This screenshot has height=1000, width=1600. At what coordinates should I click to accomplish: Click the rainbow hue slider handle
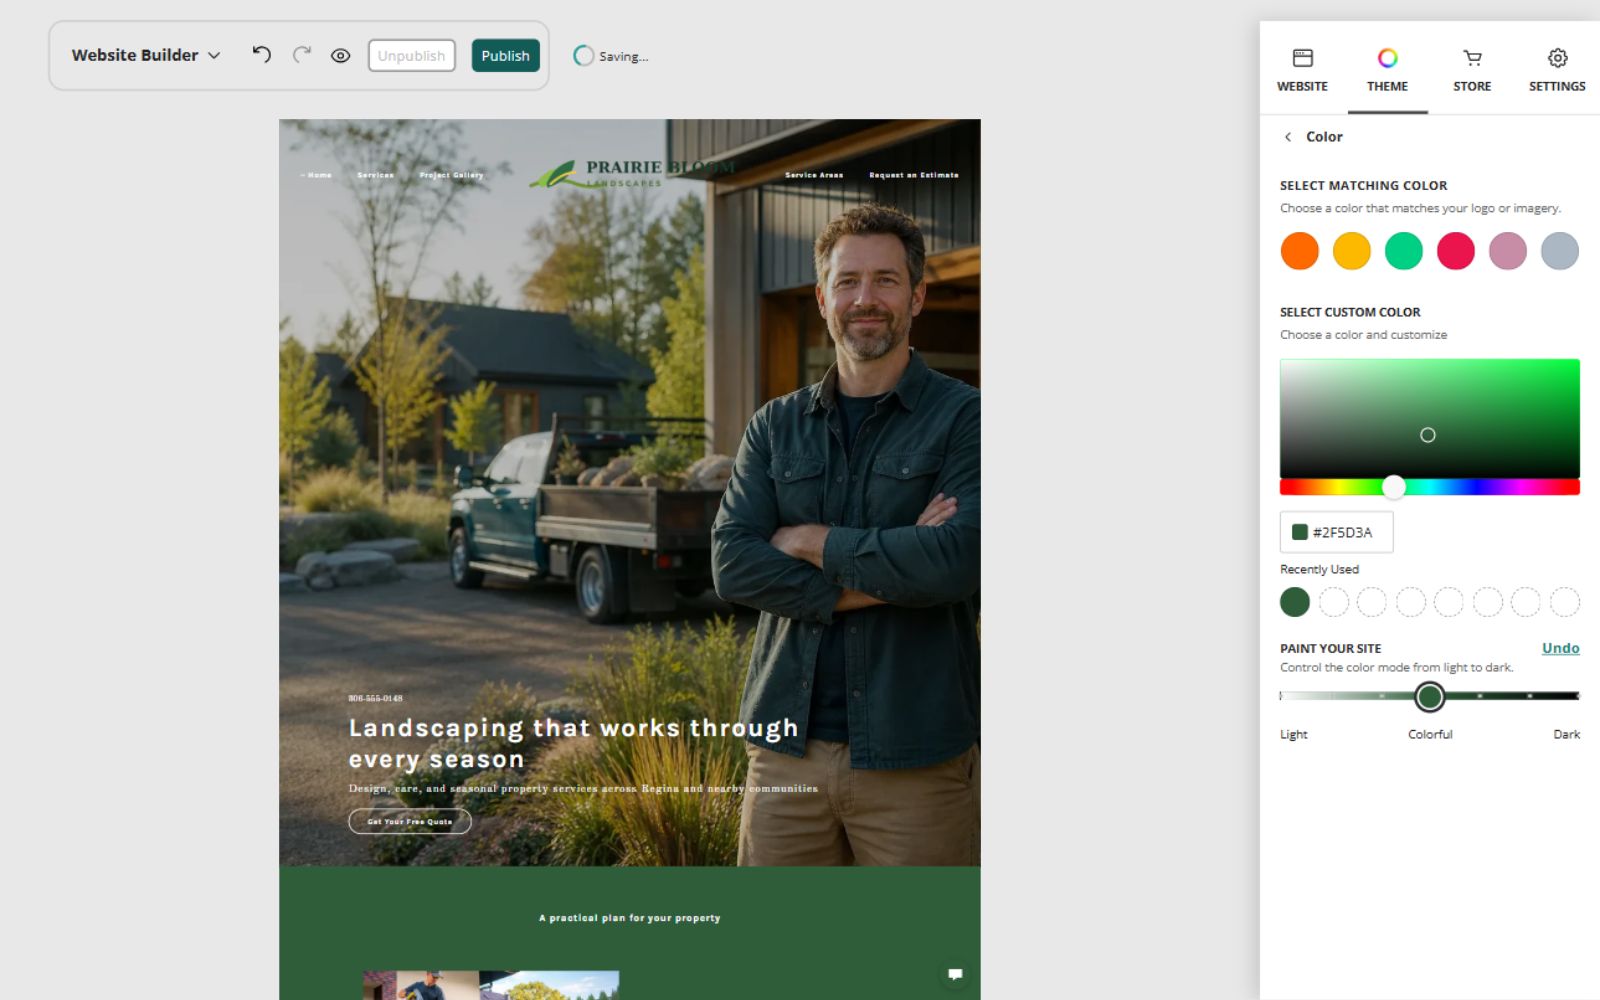[1393, 487]
